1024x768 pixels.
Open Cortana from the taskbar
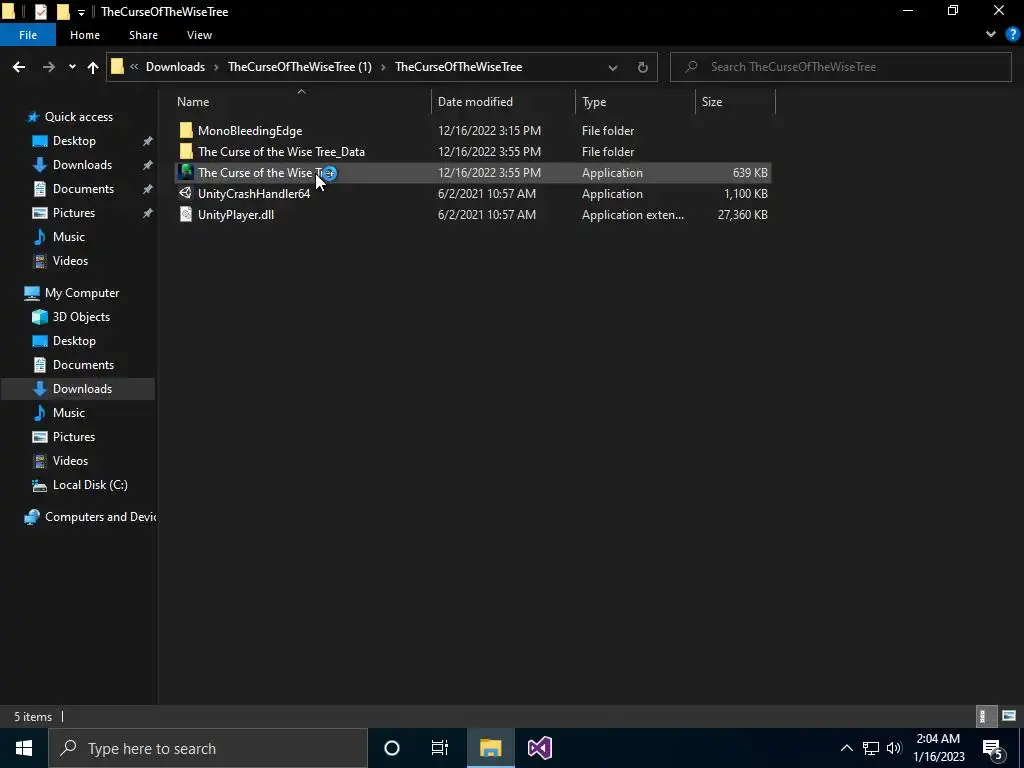tap(392, 748)
